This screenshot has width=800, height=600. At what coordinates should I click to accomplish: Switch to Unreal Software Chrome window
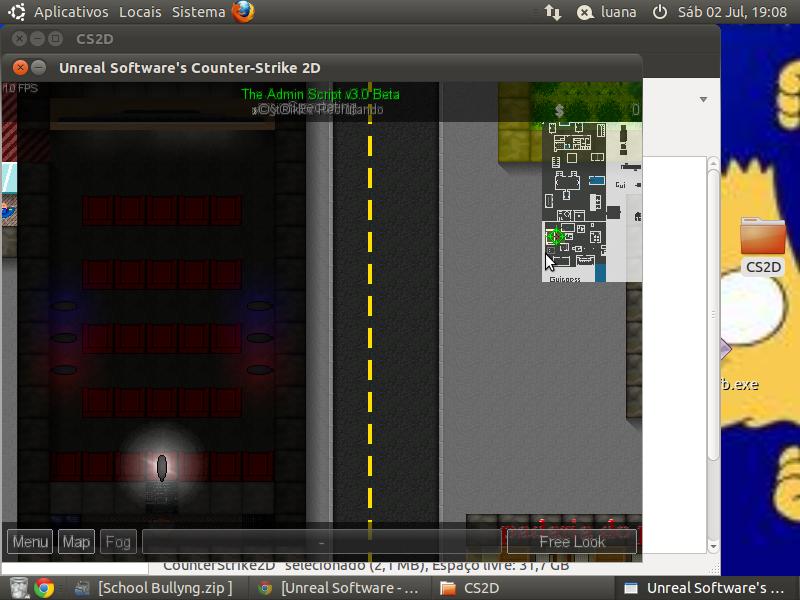[338, 588]
